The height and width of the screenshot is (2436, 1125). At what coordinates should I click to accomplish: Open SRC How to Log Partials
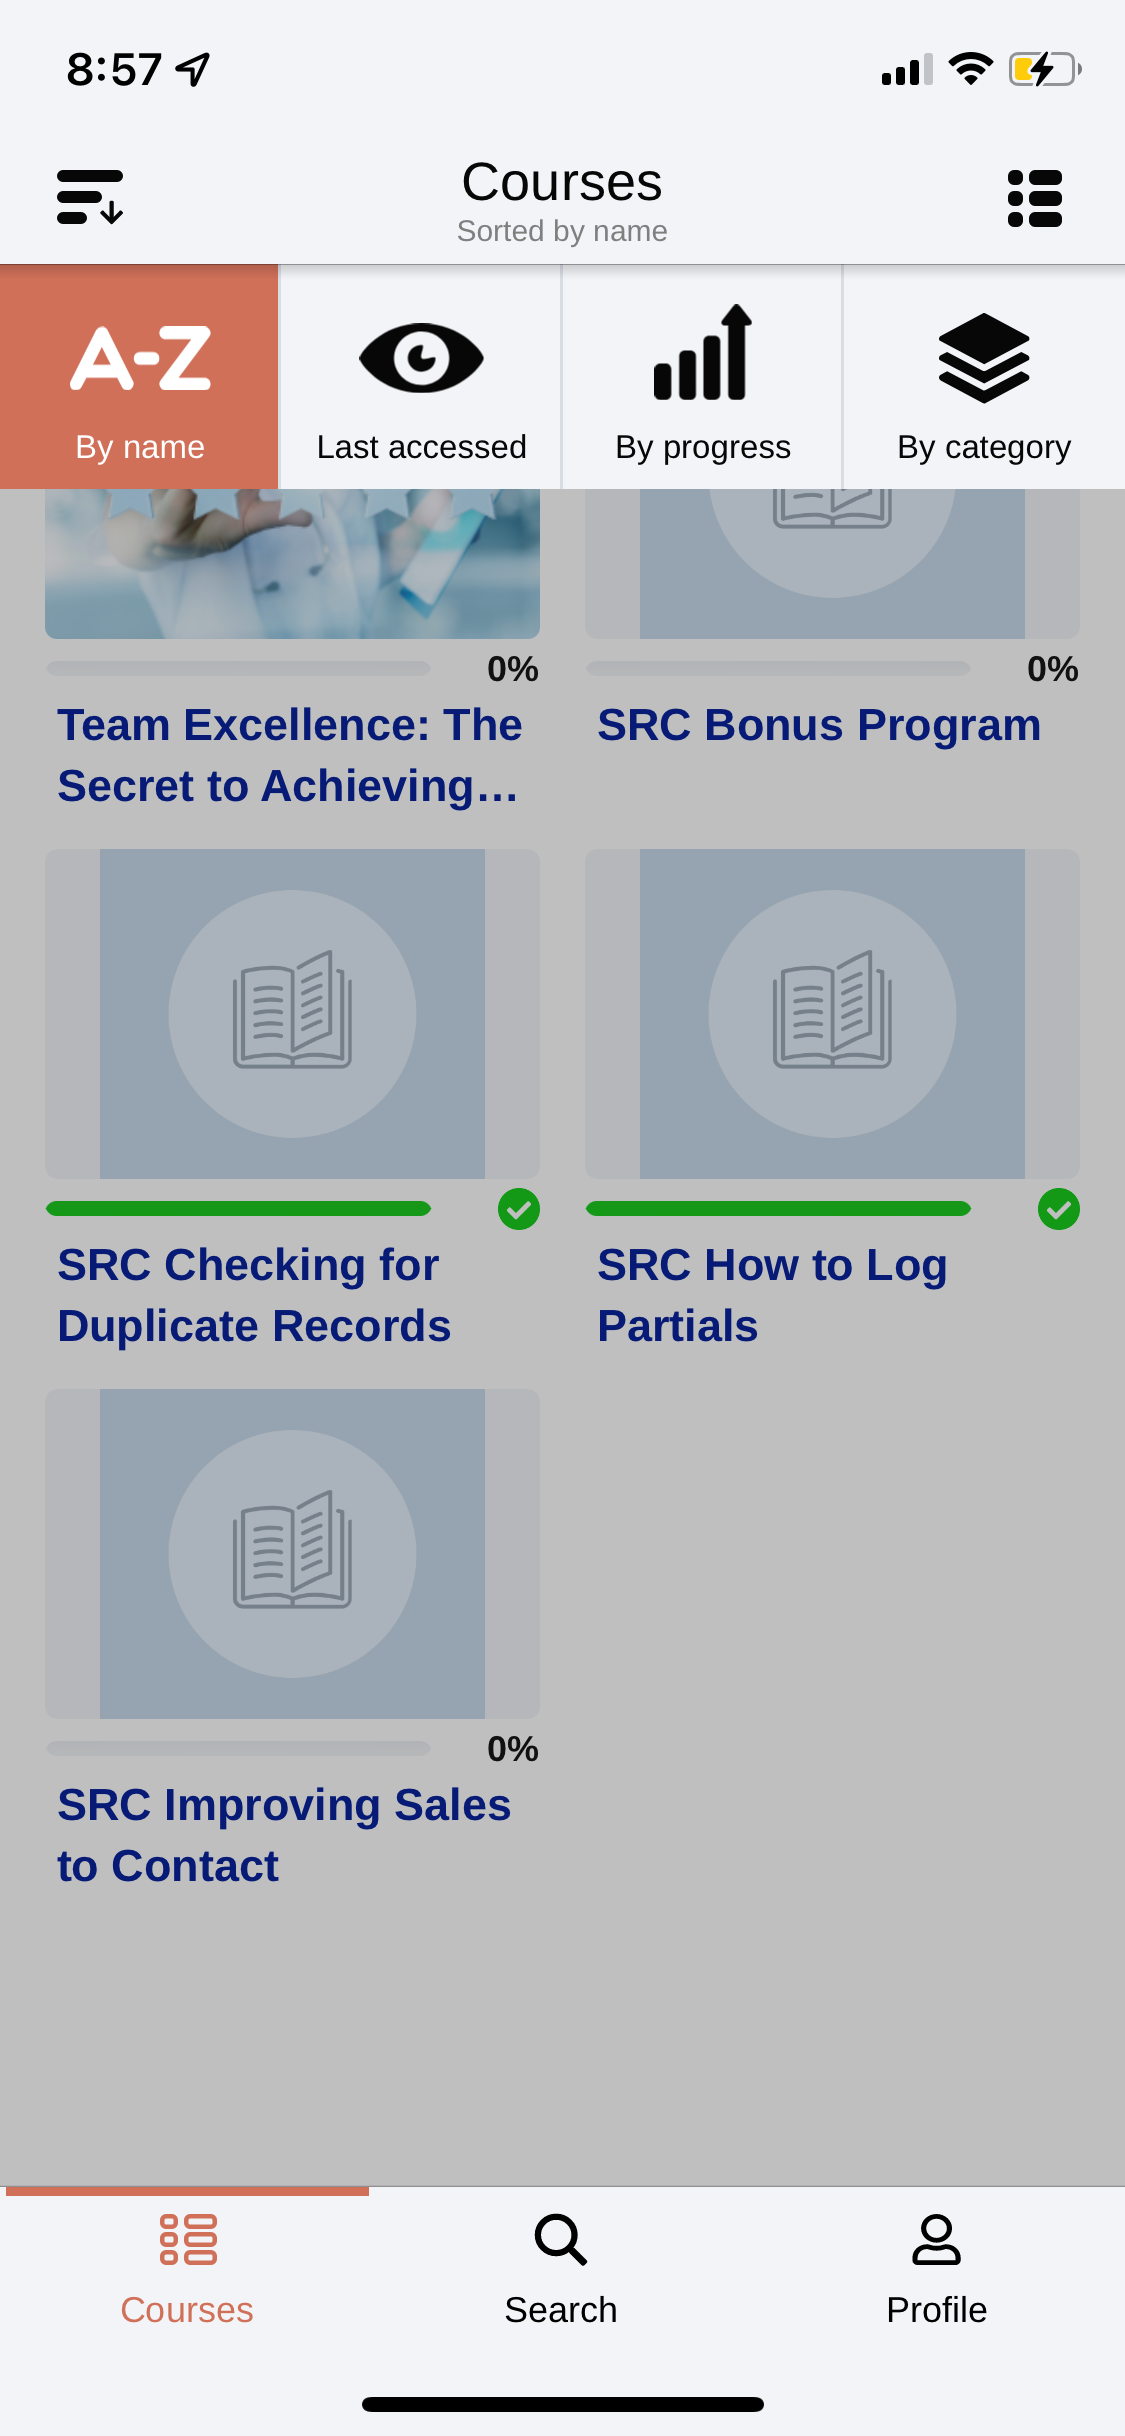point(772,1295)
